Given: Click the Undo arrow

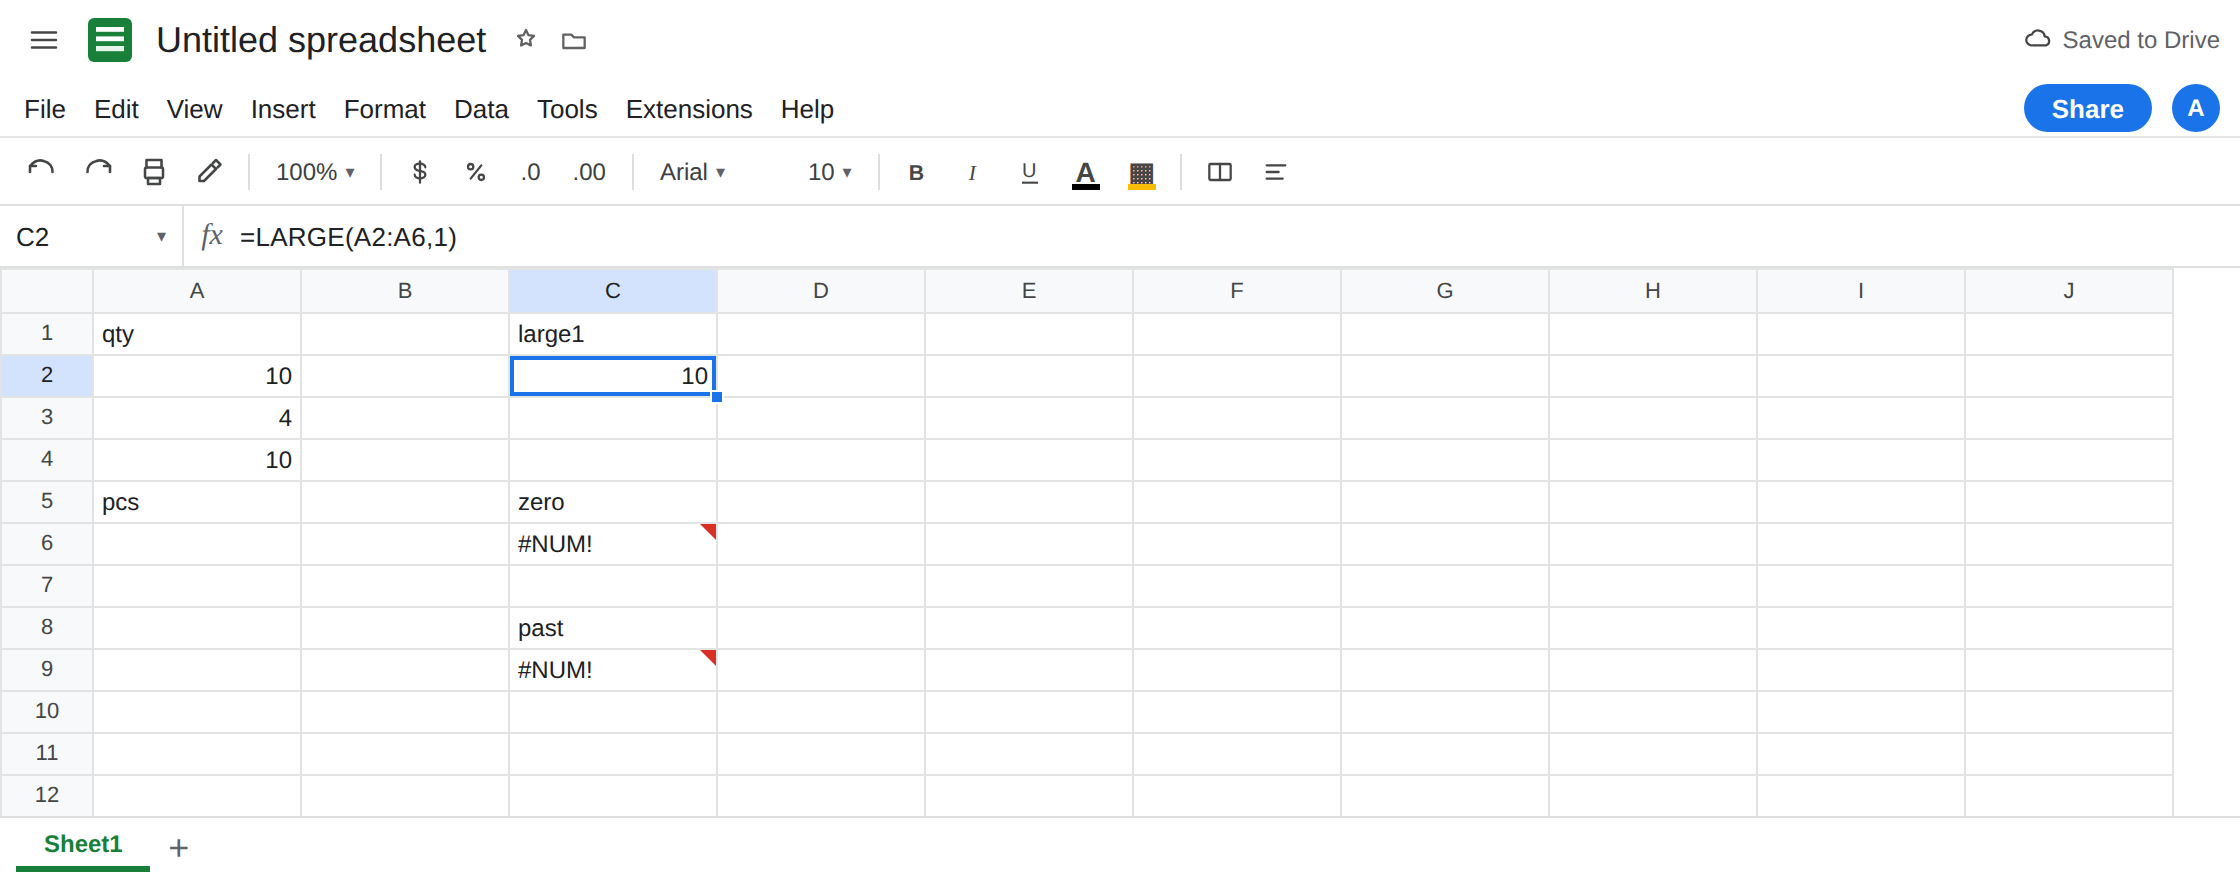Looking at the screenshot, I should point(41,171).
